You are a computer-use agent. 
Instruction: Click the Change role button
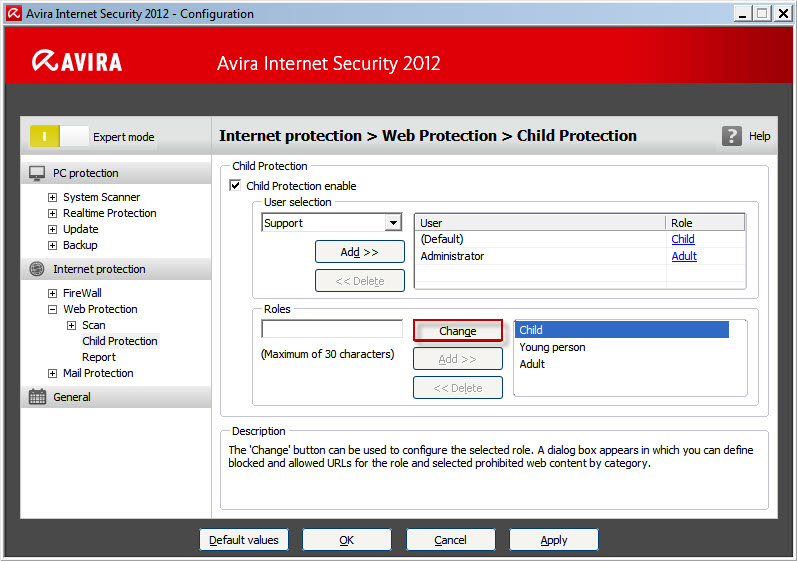pos(458,331)
